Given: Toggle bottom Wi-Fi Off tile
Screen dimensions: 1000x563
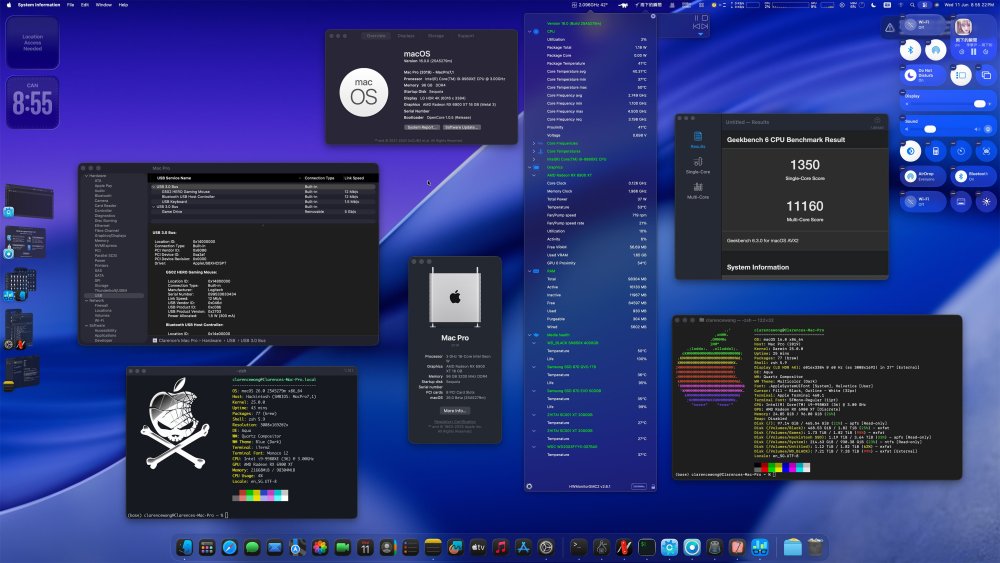Looking at the screenshot, I should 923,201.
